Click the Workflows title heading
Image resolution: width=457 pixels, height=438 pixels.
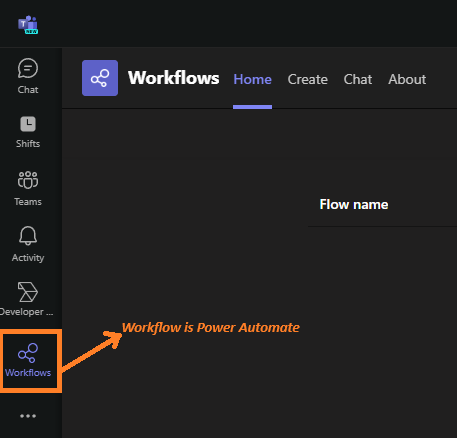[x=174, y=78]
